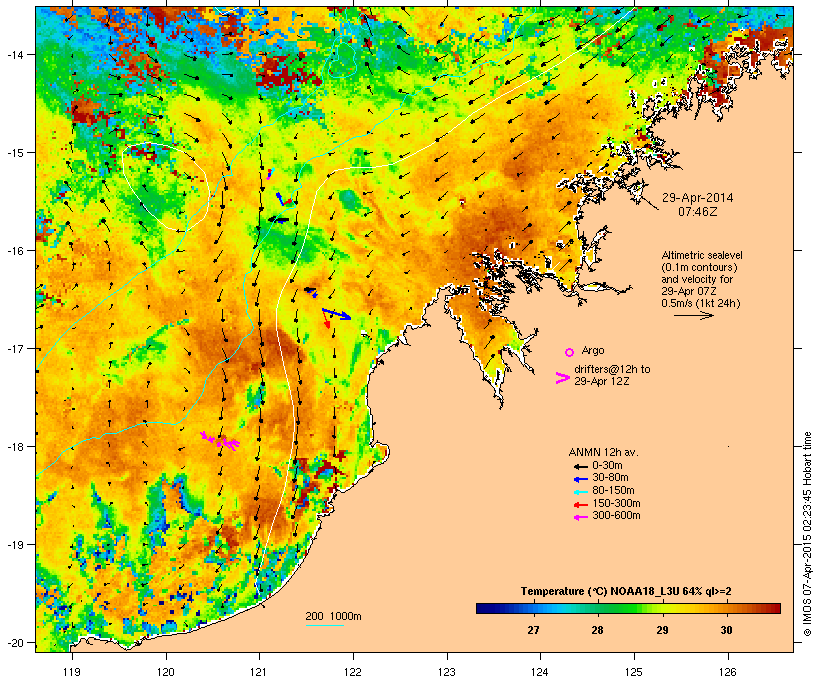This screenshot has width=820, height=680.
Task: Click the longitude axis label 122
Action: 353,672
